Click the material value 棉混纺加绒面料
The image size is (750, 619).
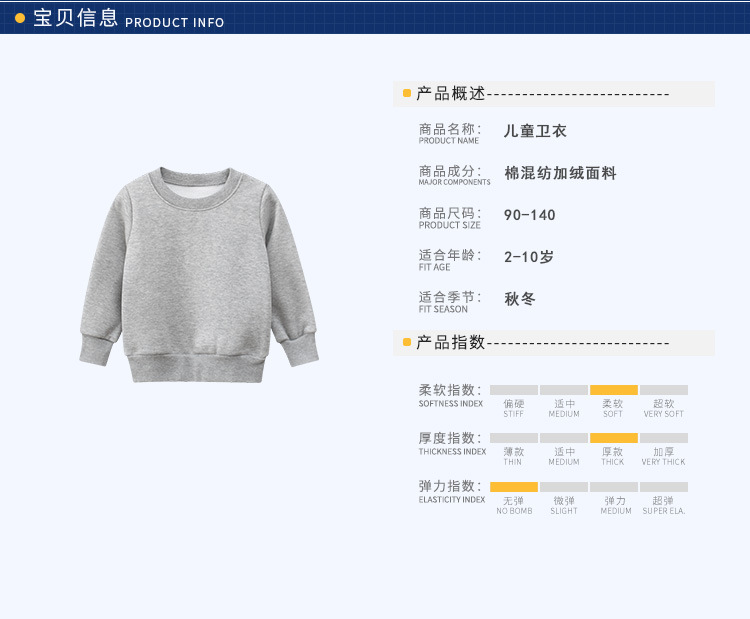560,173
